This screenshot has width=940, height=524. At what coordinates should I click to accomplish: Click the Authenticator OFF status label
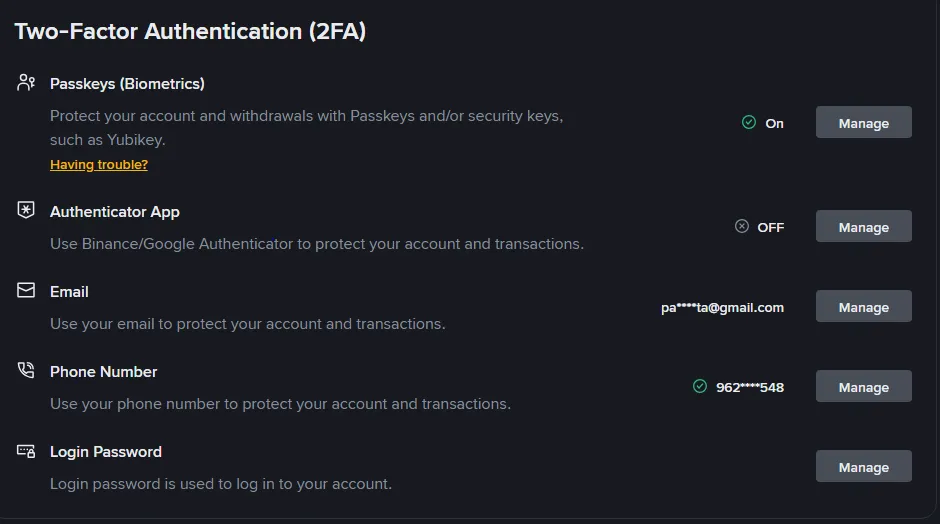[770, 227]
